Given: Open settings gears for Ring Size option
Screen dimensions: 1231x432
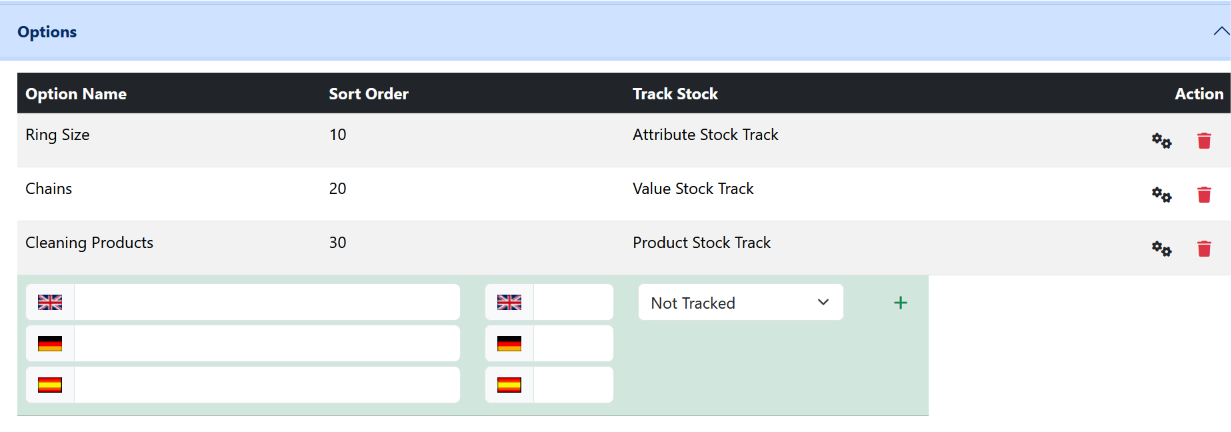Looking at the screenshot, I should [1161, 141].
